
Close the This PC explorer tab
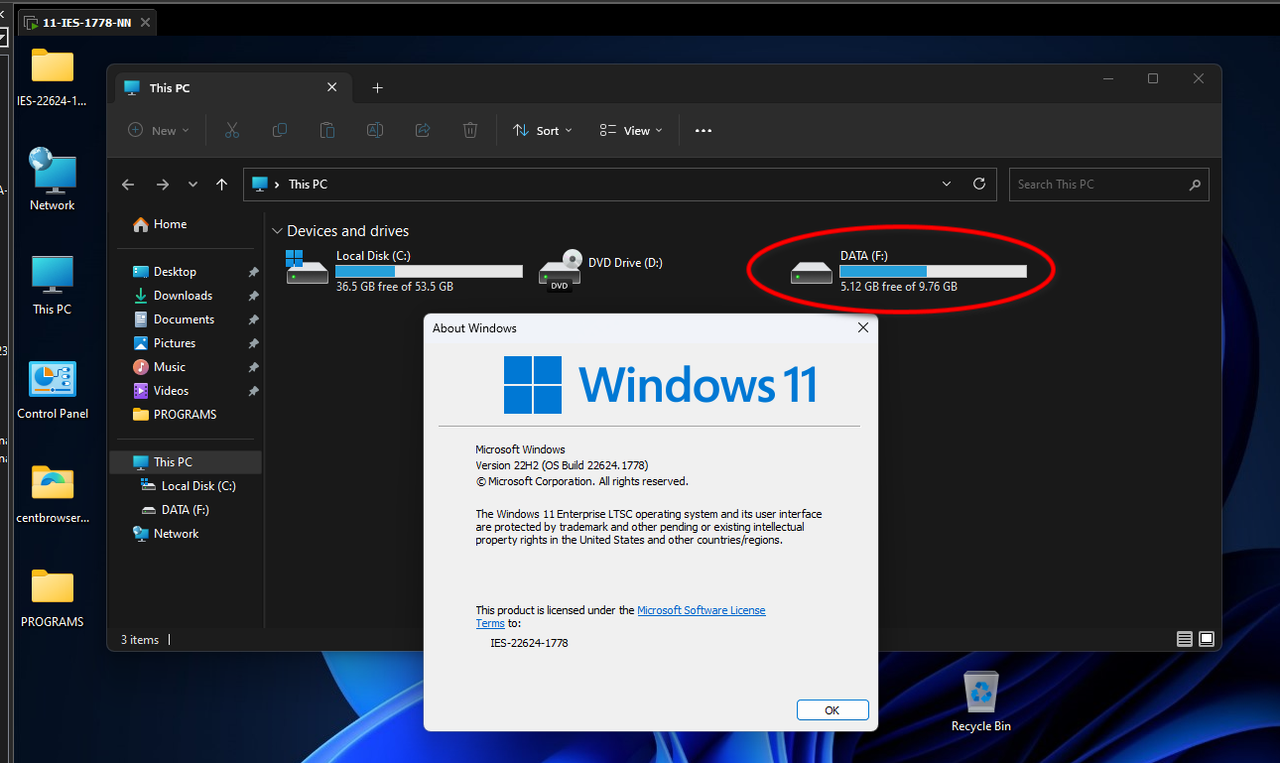click(x=332, y=88)
